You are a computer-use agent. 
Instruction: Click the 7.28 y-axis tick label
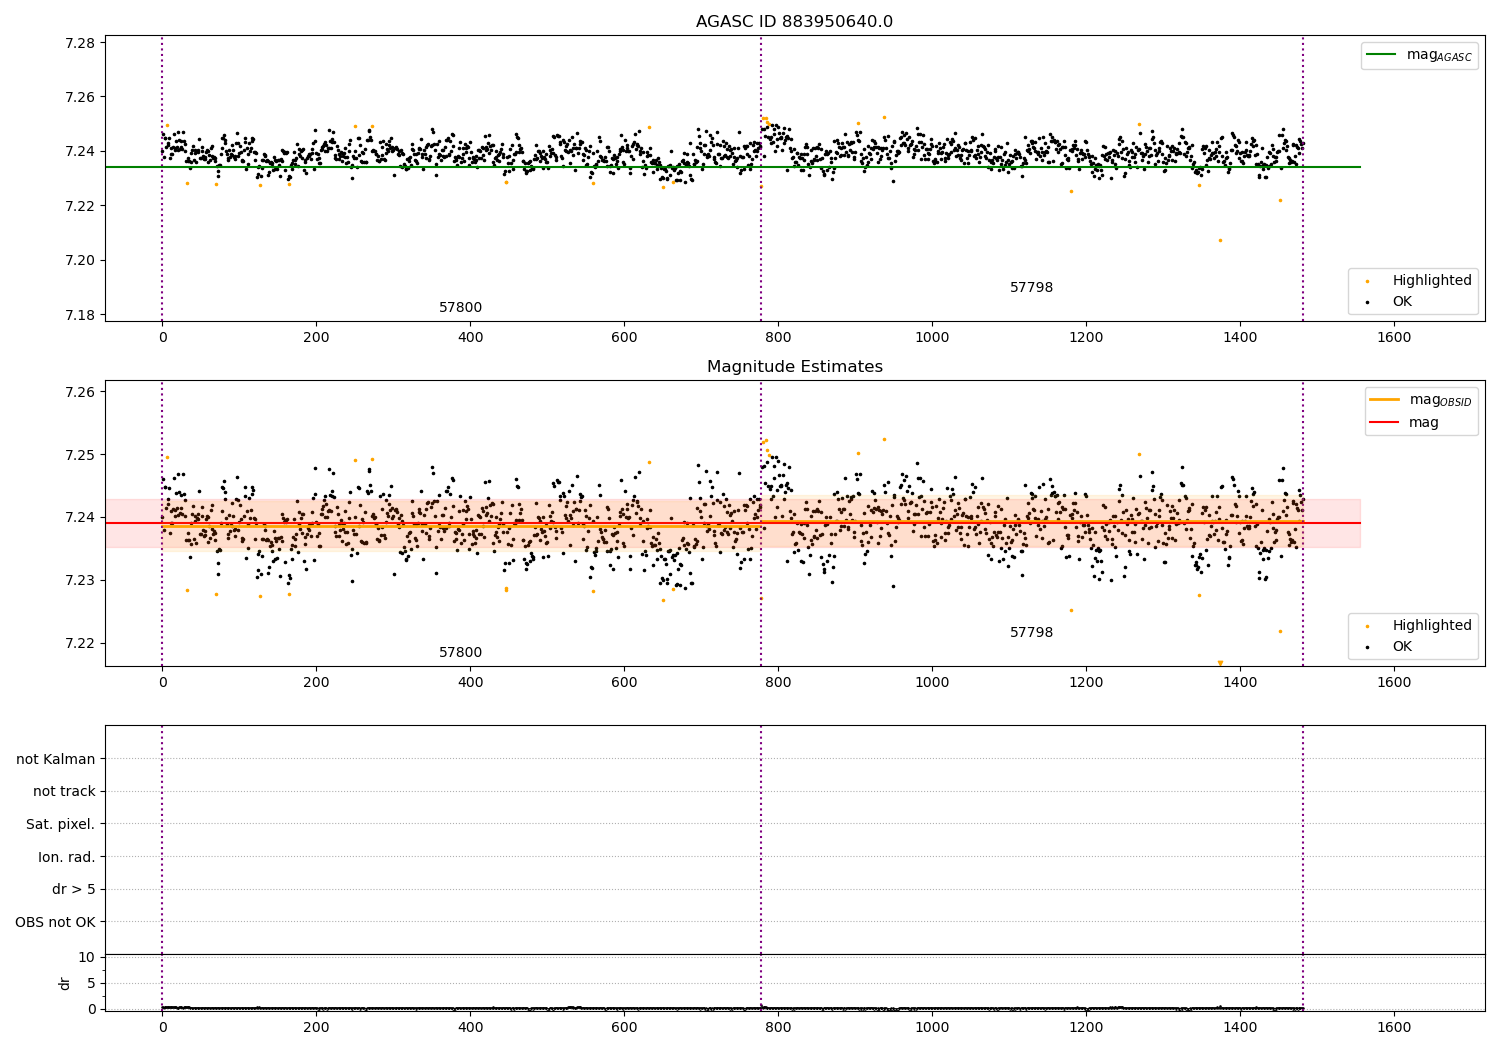click(78, 43)
